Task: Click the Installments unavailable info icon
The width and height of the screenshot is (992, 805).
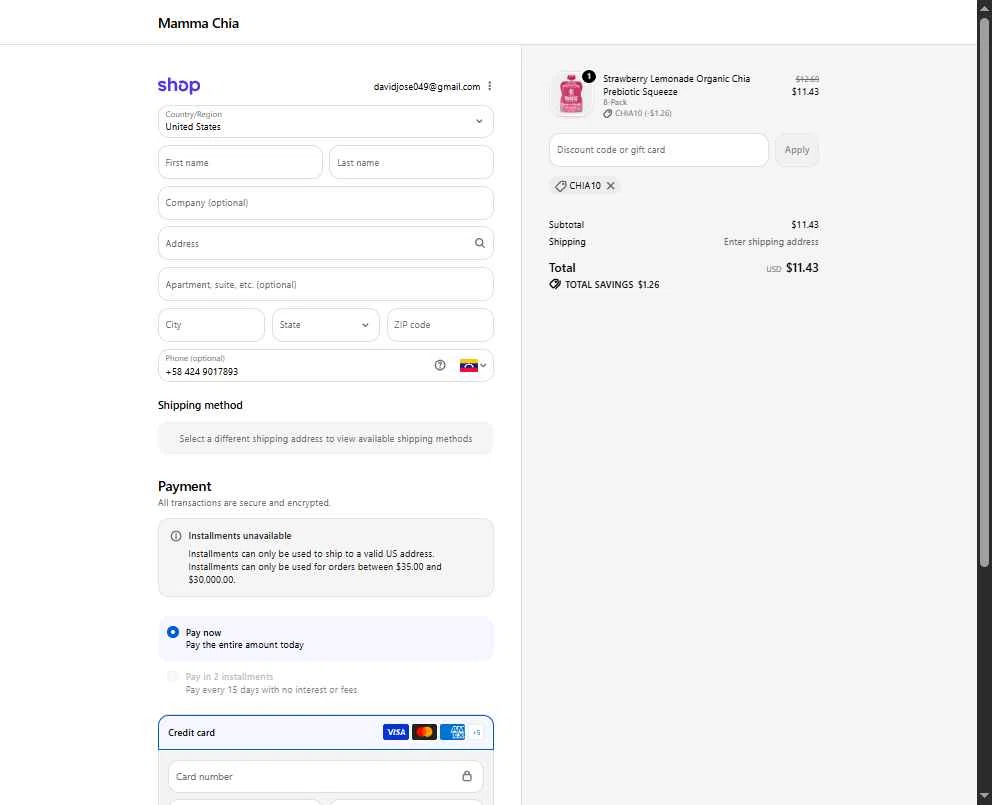Action: tap(176, 536)
